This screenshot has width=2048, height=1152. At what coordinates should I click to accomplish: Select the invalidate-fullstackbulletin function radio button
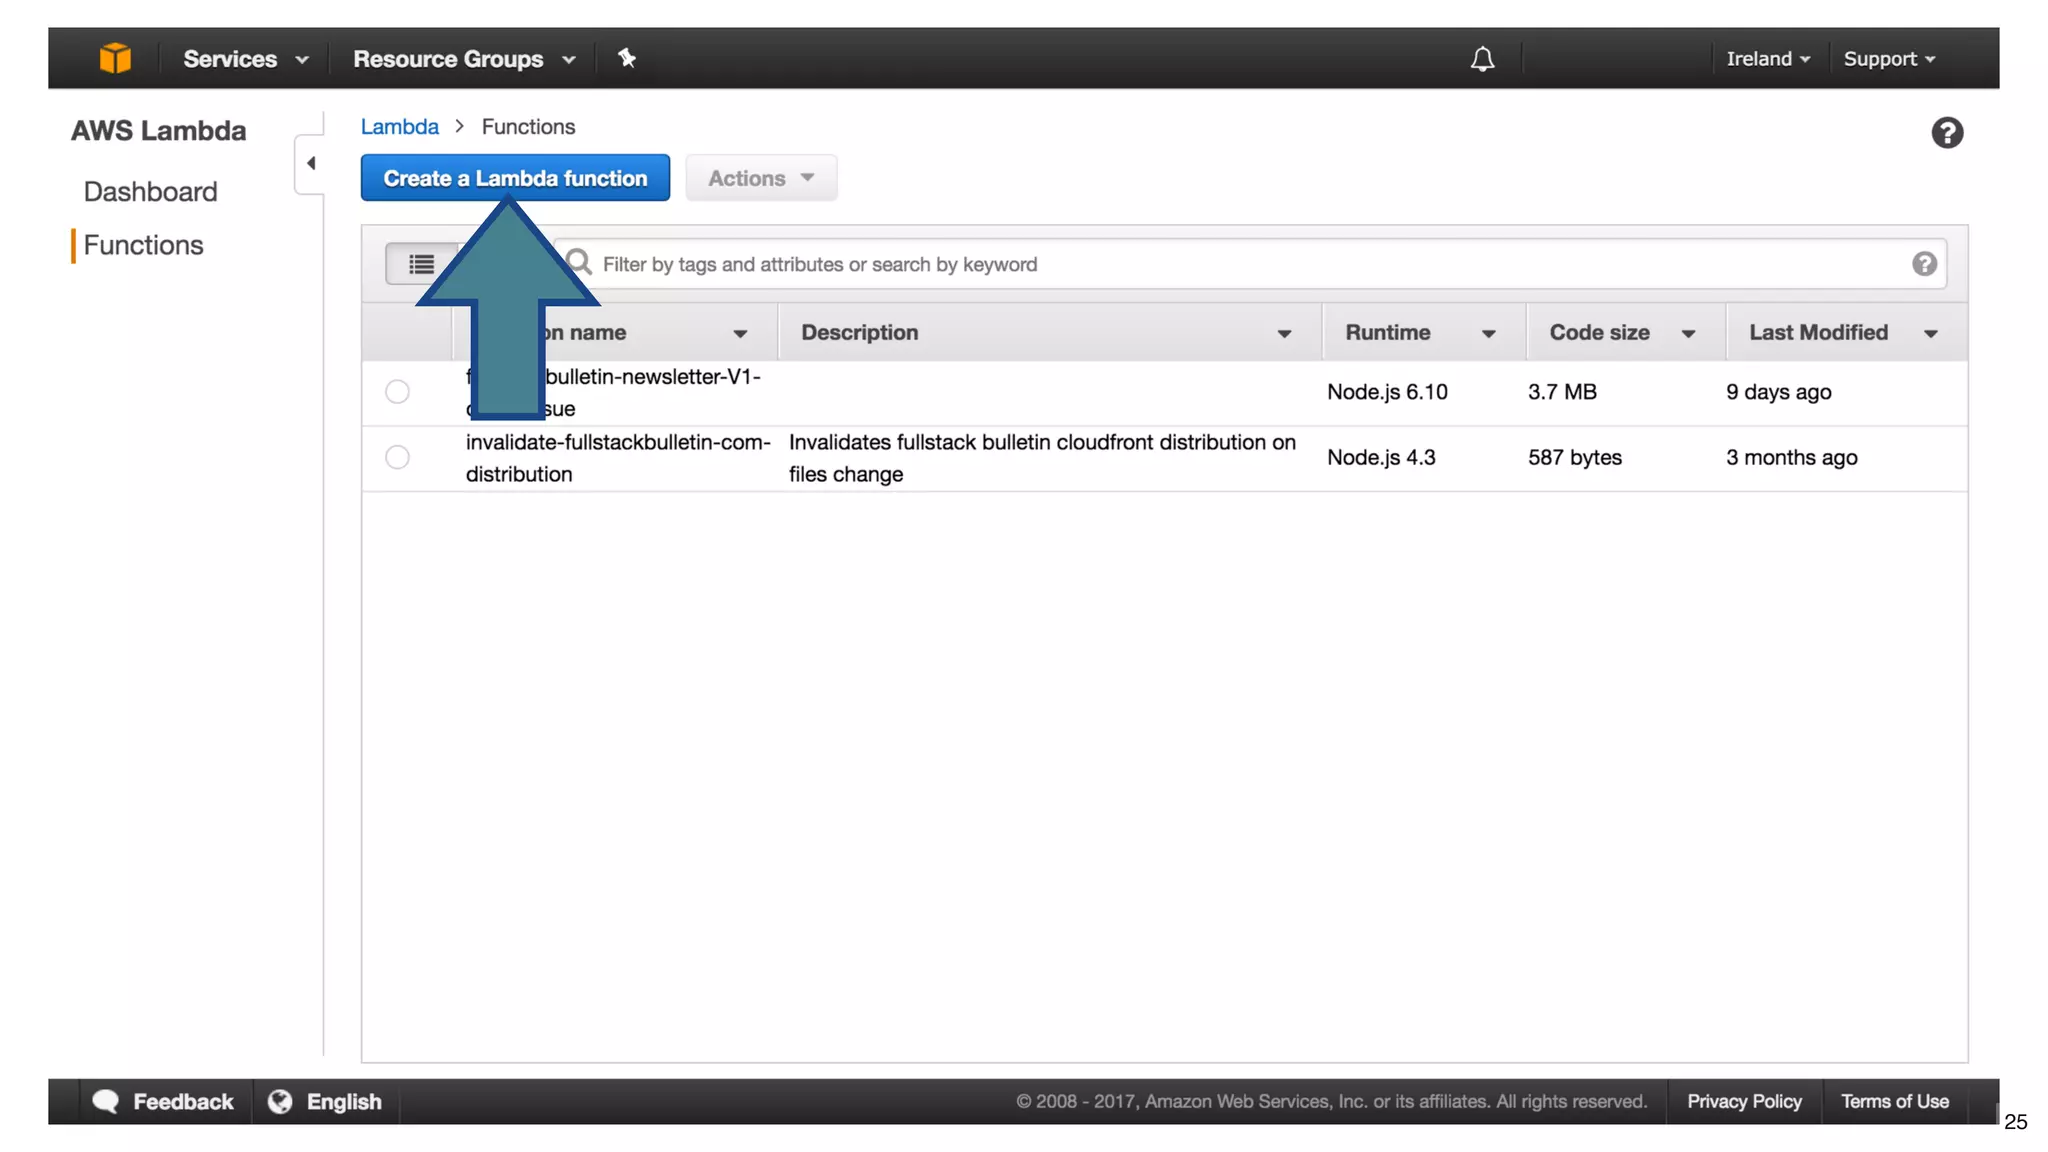tap(397, 457)
